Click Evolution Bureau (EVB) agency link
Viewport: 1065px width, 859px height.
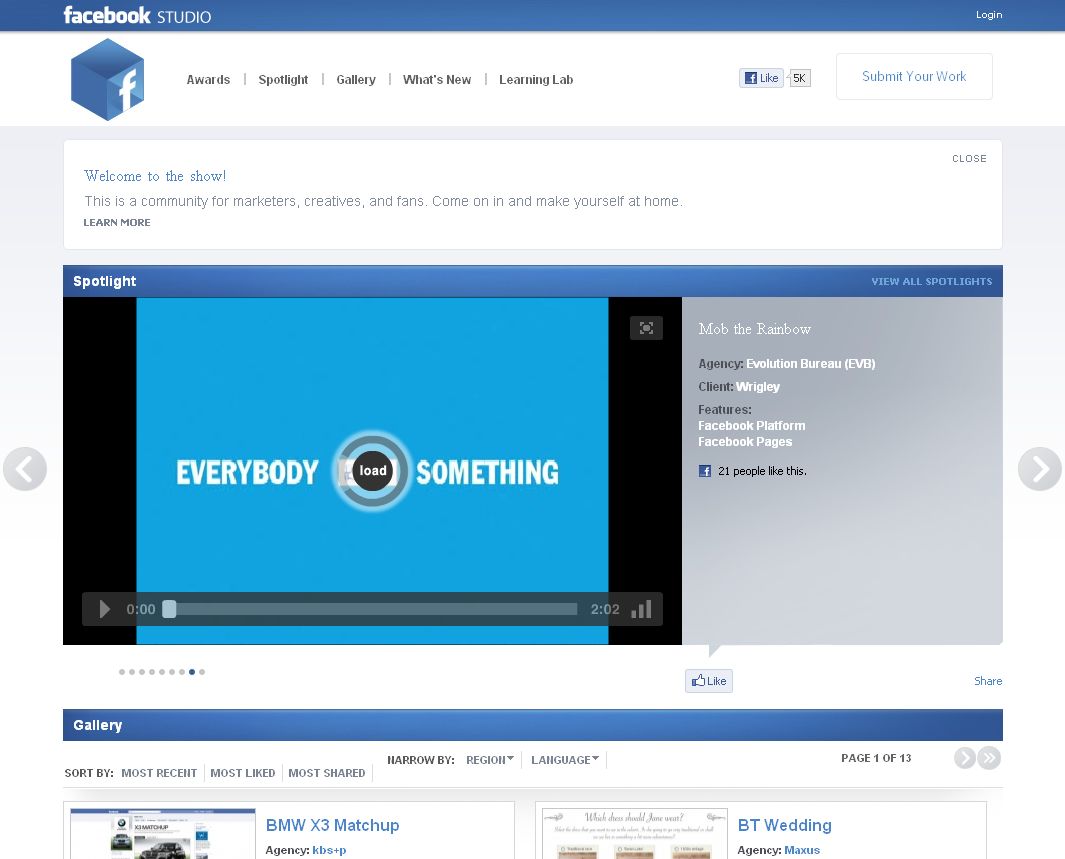pos(810,364)
